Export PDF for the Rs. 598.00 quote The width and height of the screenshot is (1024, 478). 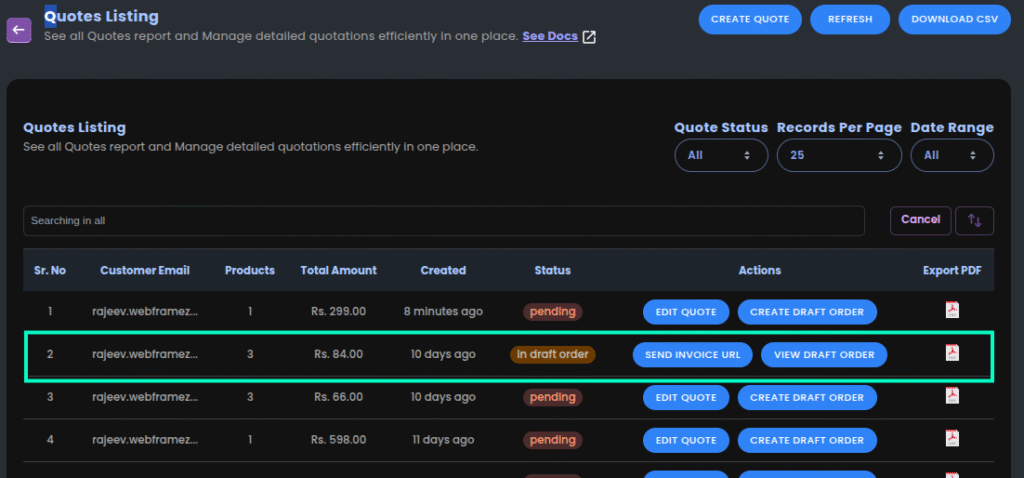[952, 438]
